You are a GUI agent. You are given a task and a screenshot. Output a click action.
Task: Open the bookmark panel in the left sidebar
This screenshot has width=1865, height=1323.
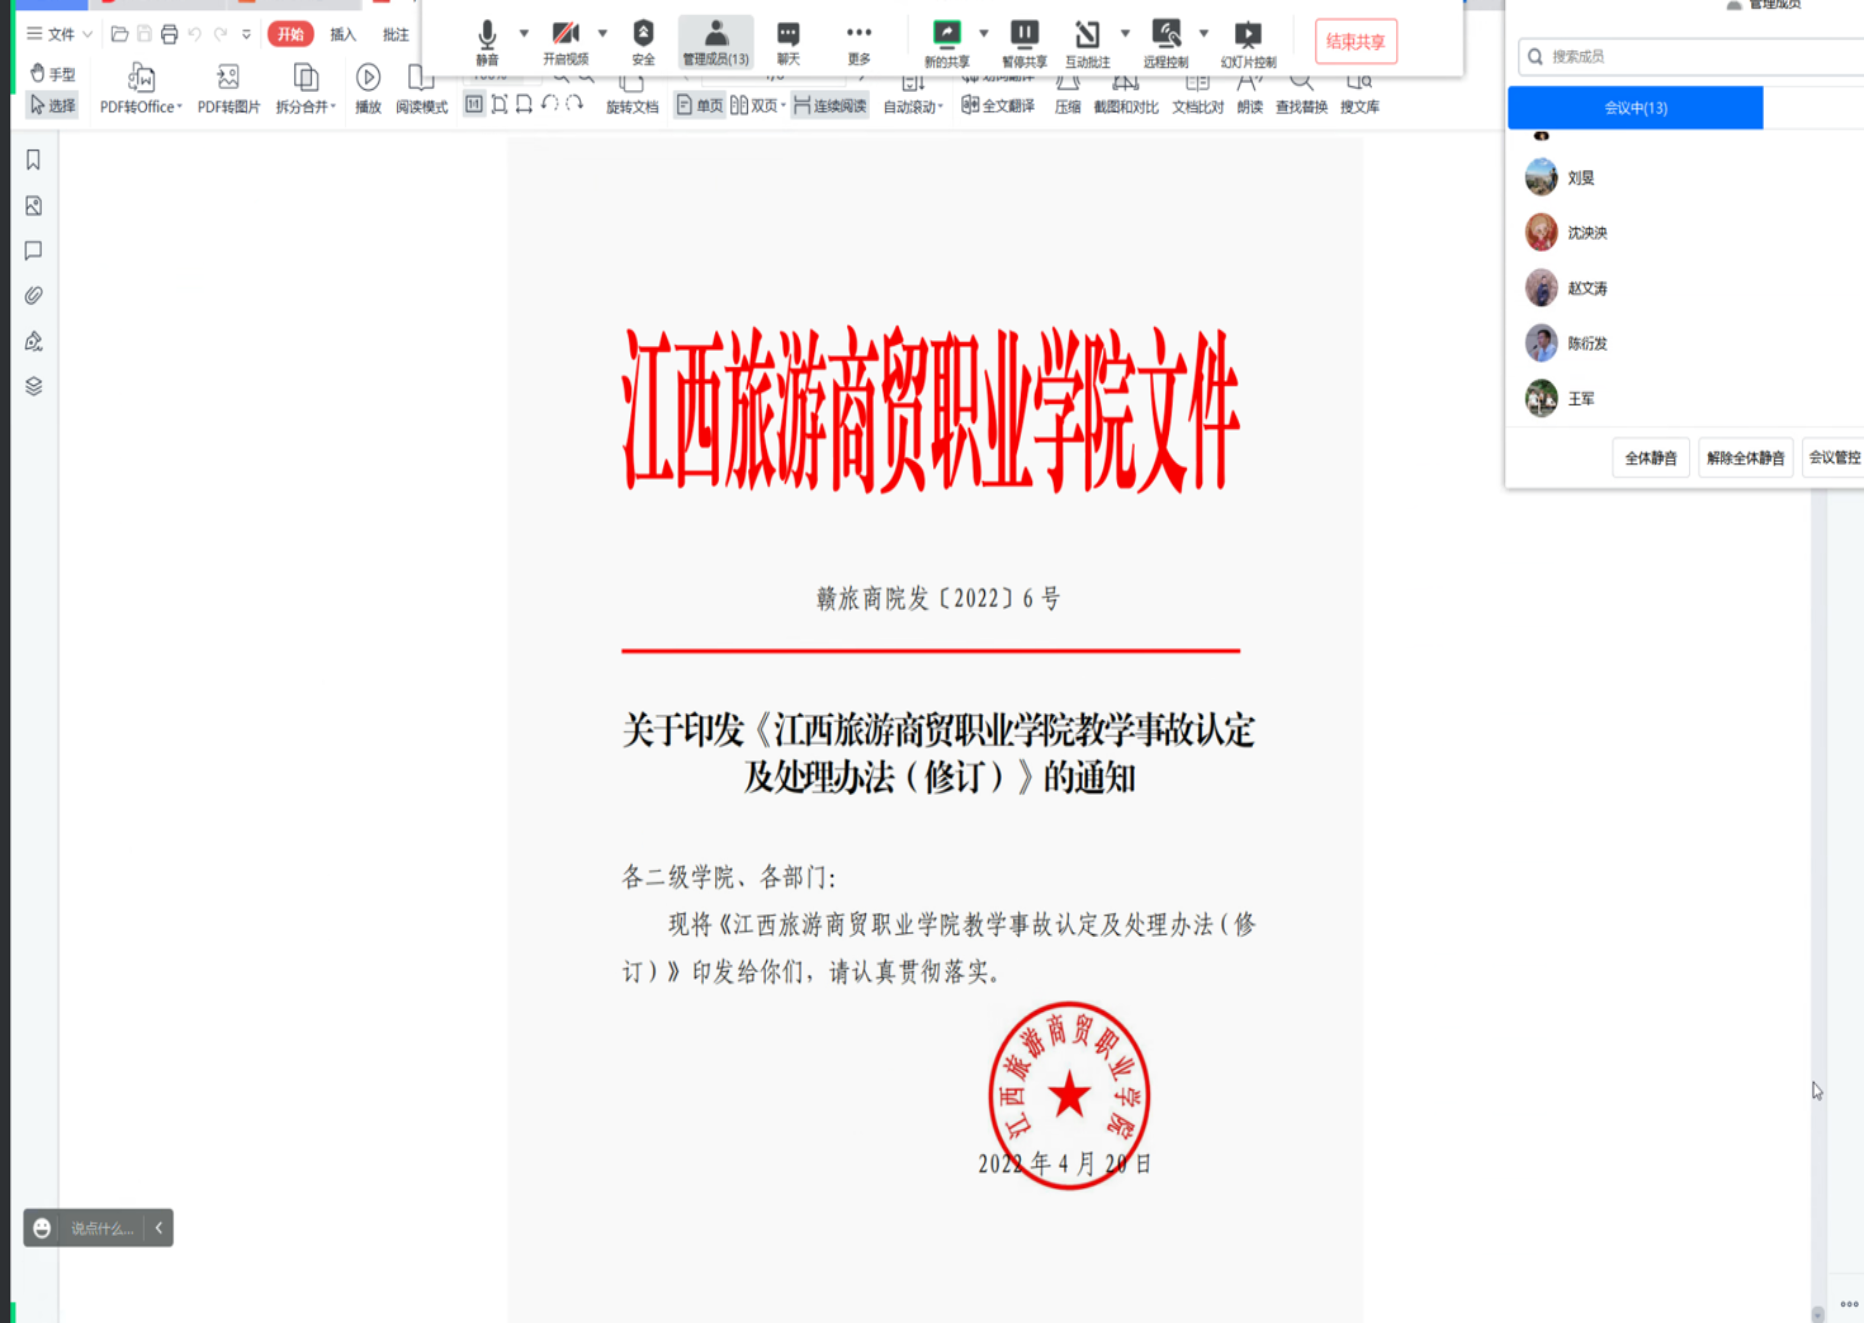pyautogui.click(x=33, y=160)
